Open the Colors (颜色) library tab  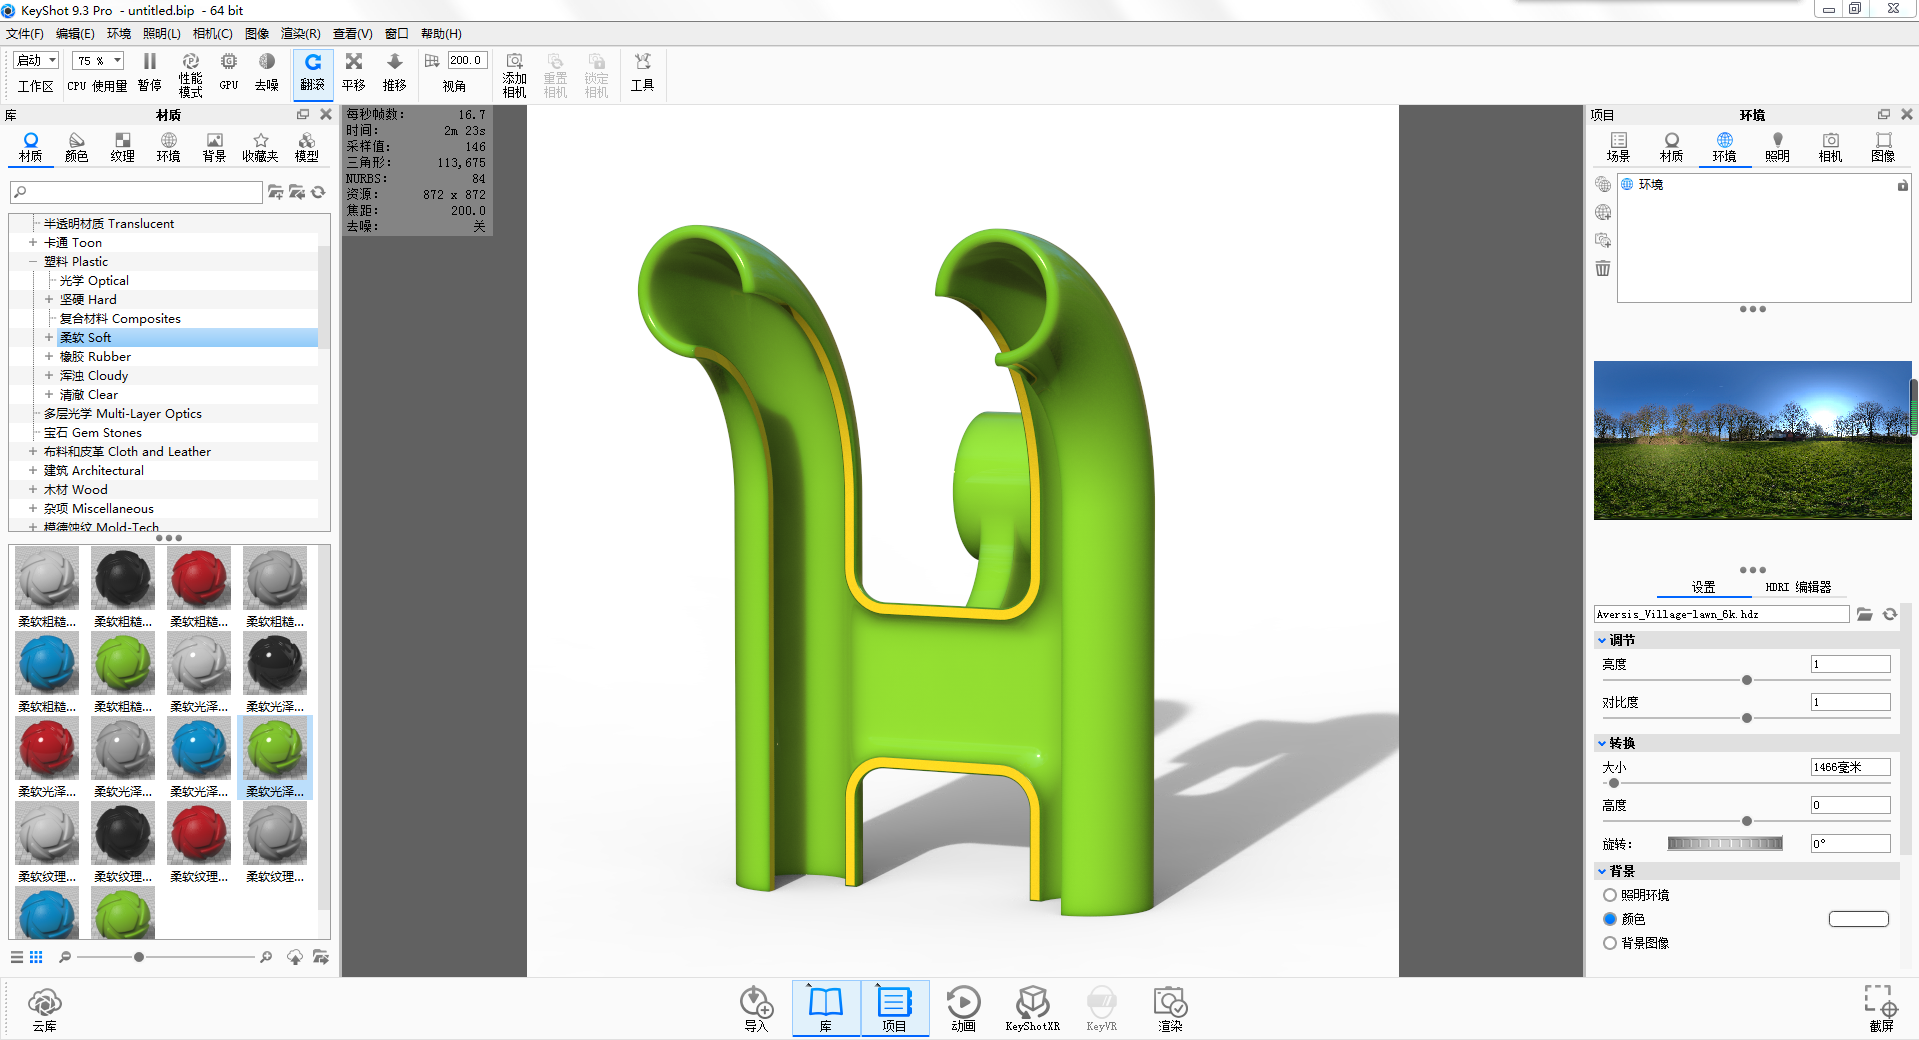pyautogui.click(x=77, y=147)
